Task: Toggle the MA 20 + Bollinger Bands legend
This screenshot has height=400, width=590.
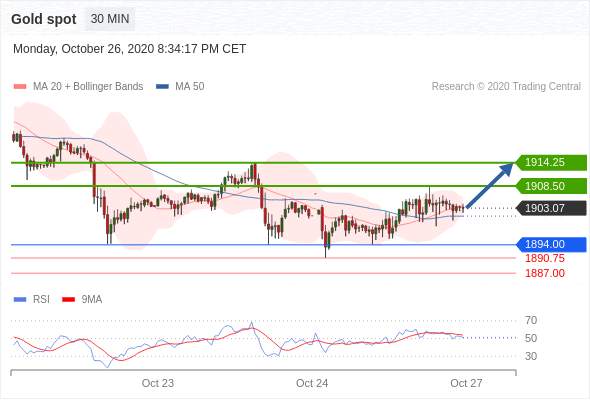Action: coord(78,87)
